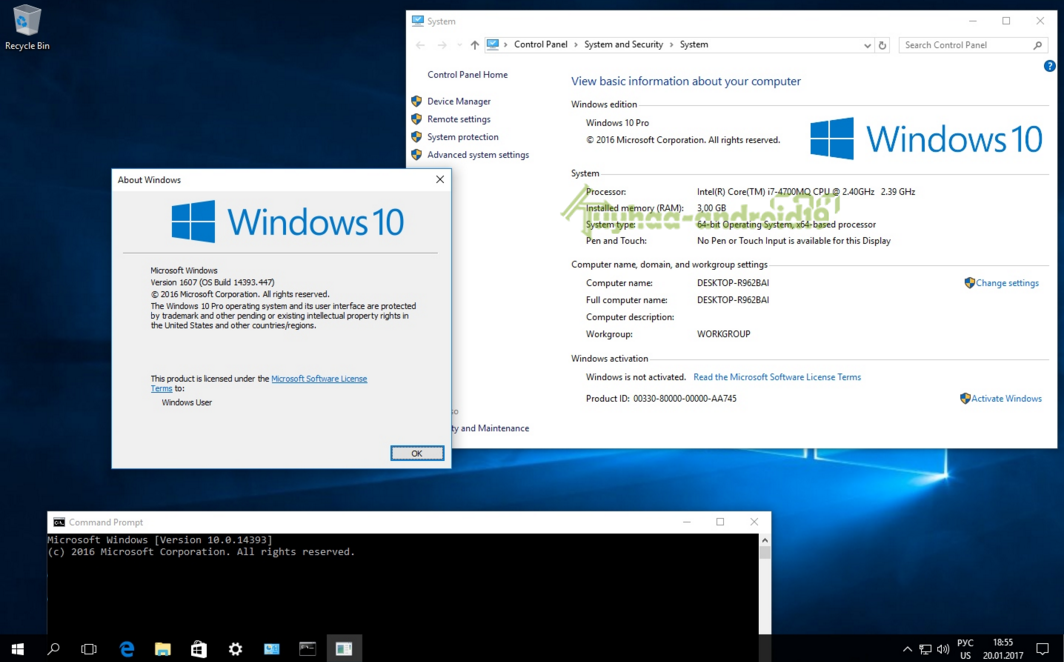The image size is (1064, 662).
Task: Show hidden system tray icons
Action: pos(907,649)
